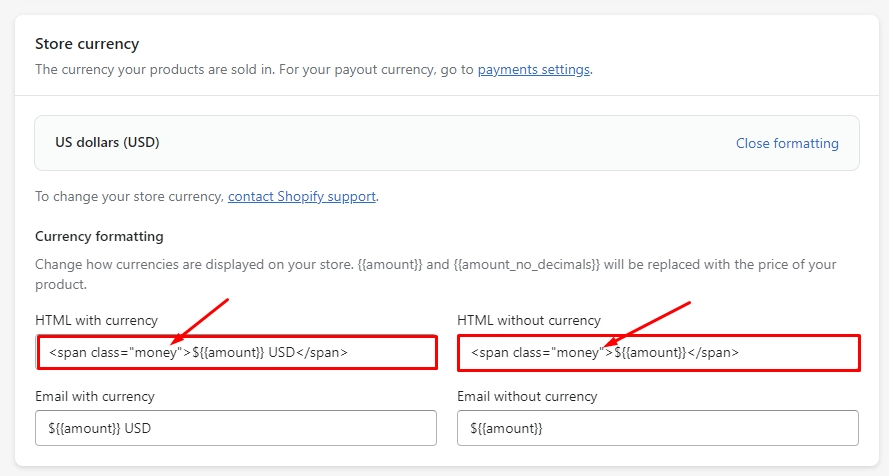The width and height of the screenshot is (889, 476).
Task: Click the "Change how currencies are displayed" description
Action: coord(300,265)
